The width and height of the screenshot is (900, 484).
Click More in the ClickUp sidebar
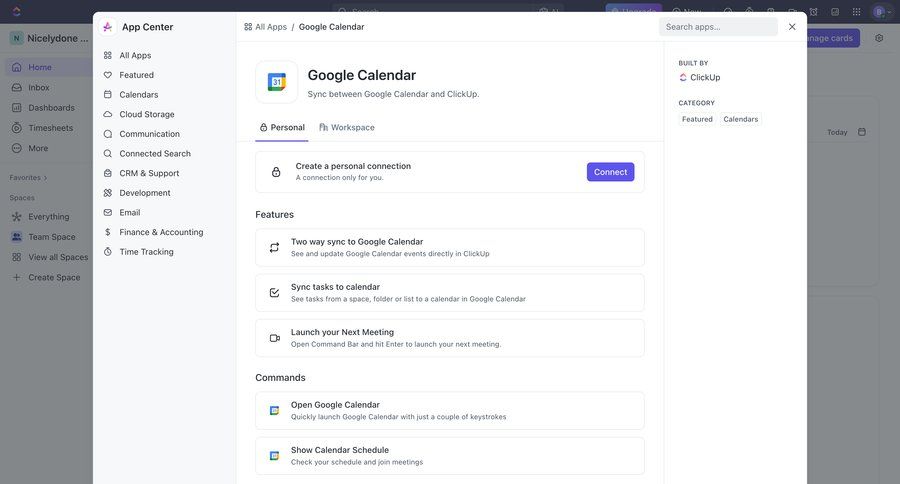tap(38, 148)
